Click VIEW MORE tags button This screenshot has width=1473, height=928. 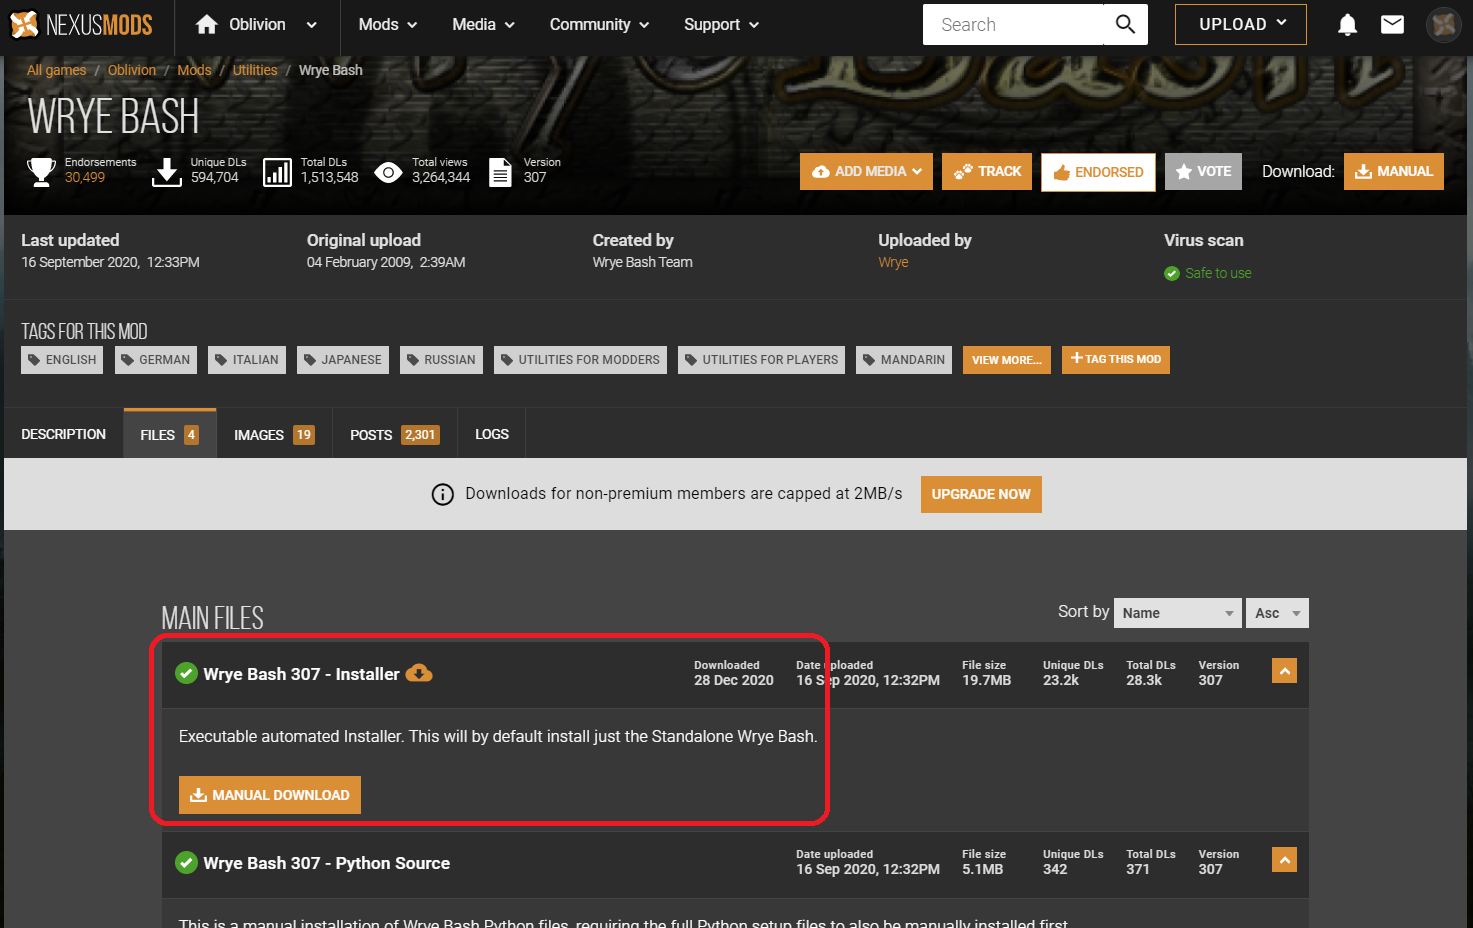1006,360
